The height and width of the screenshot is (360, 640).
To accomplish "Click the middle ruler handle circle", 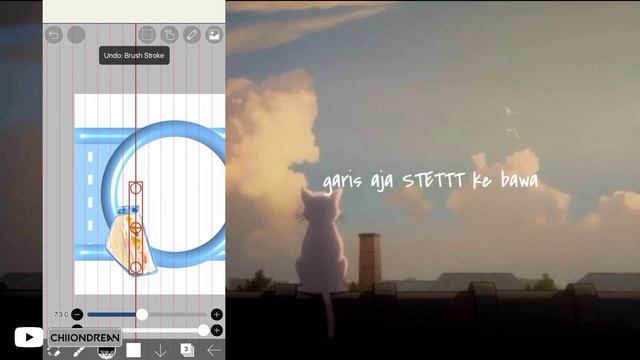I will pos(136,227).
